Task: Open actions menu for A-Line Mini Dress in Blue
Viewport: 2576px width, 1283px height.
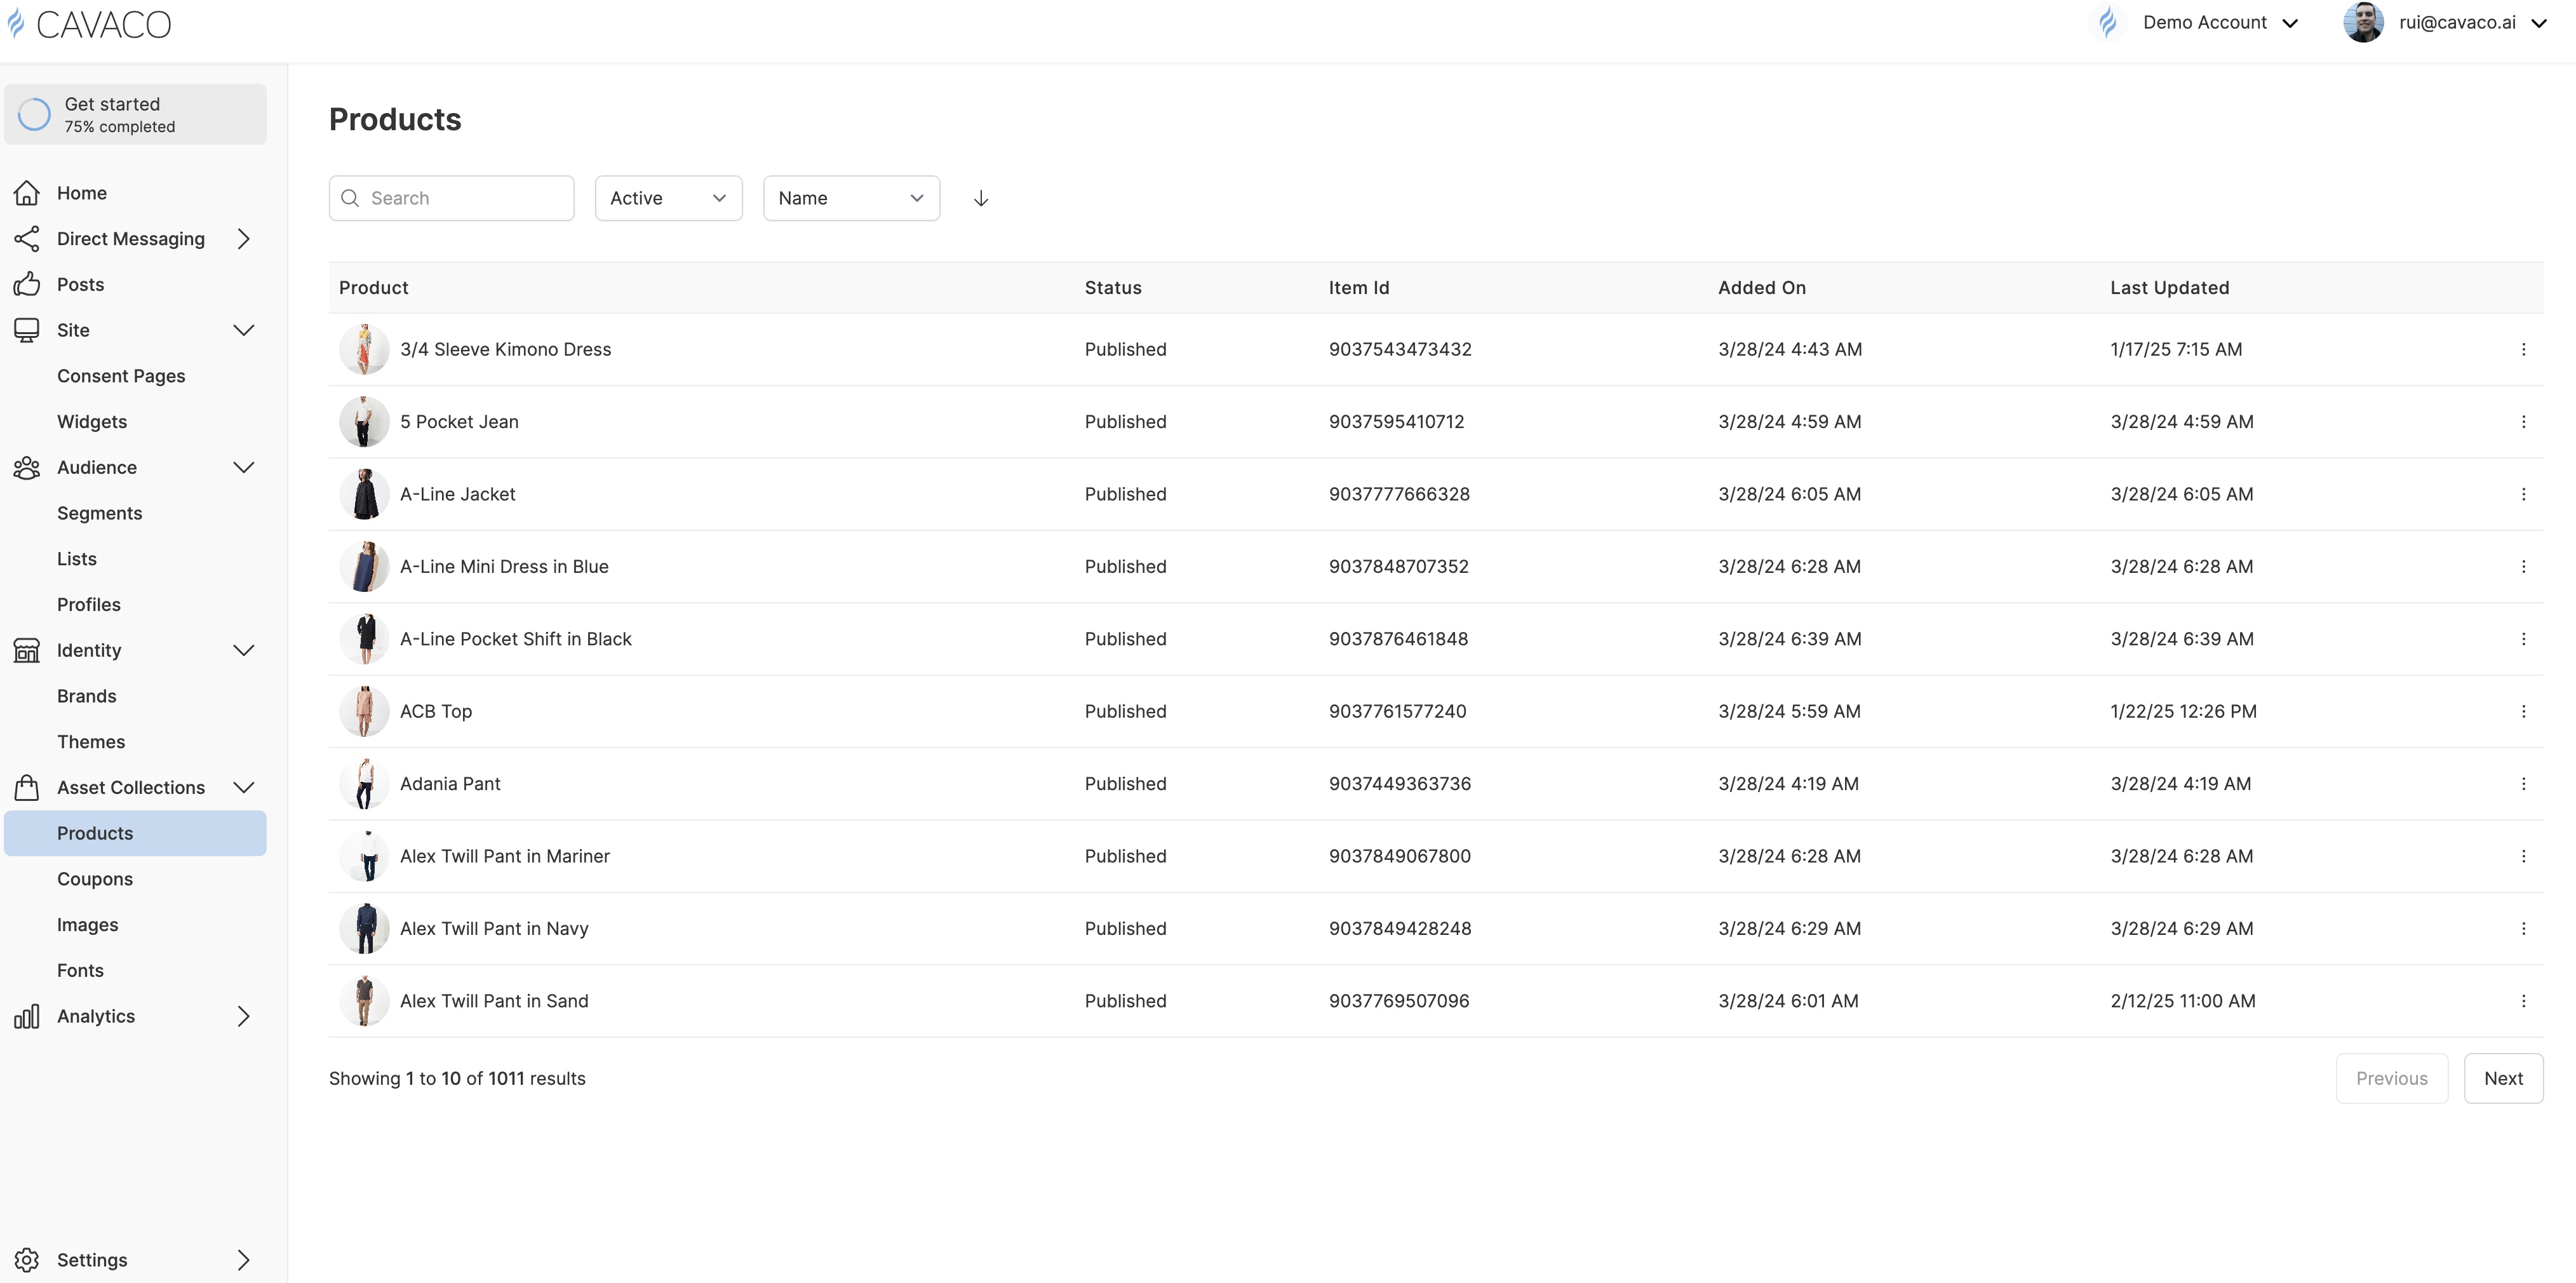Action: tap(2523, 567)
